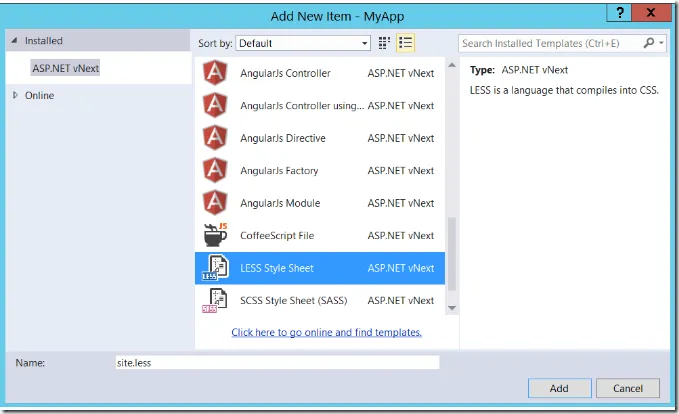Click the Add button
679x414 pixels.
click(x=559, y=388)
